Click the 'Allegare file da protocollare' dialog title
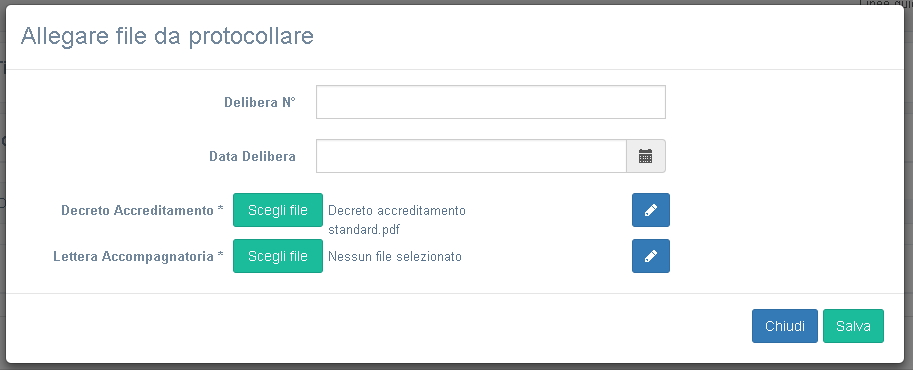Viewport: 913px width, 370px height. 167,36
